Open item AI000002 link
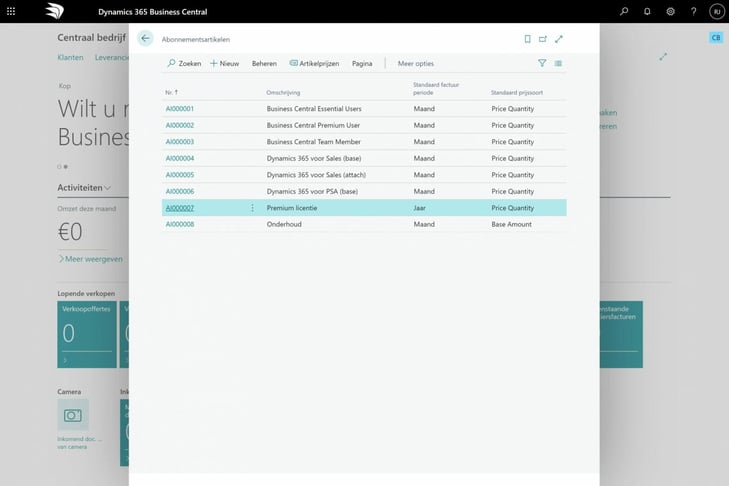This screenshot has width=729, height=486. tap(179, 125)
